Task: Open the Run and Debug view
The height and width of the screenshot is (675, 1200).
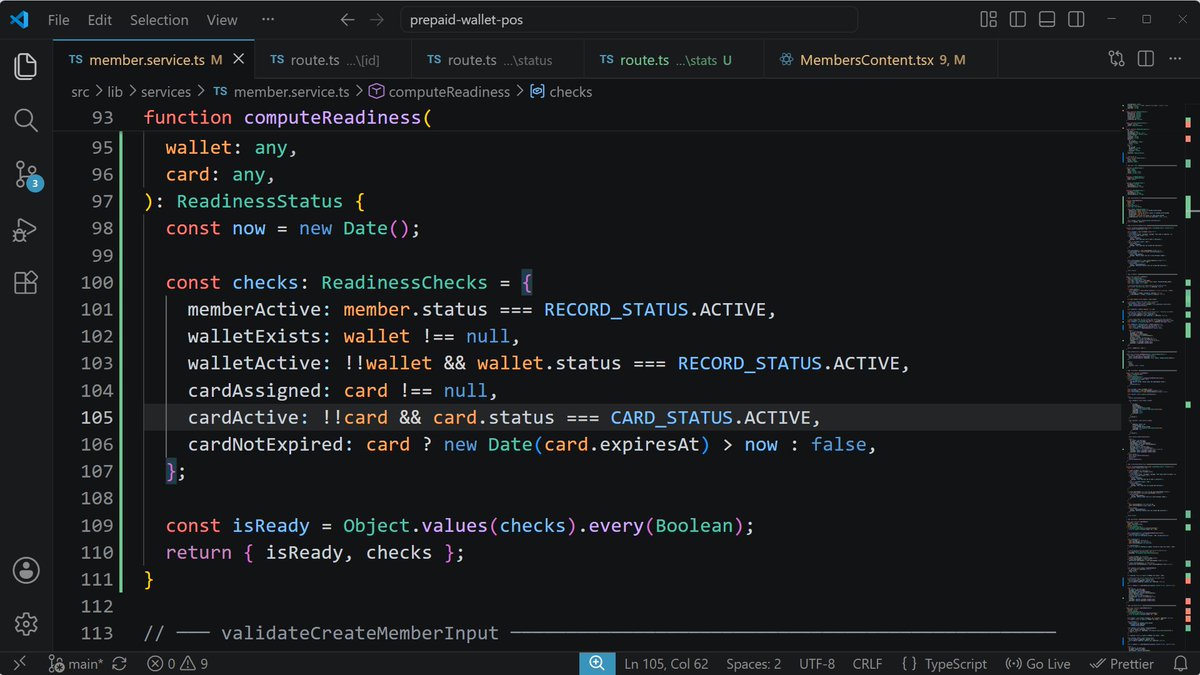Action: tap(26, 230)
